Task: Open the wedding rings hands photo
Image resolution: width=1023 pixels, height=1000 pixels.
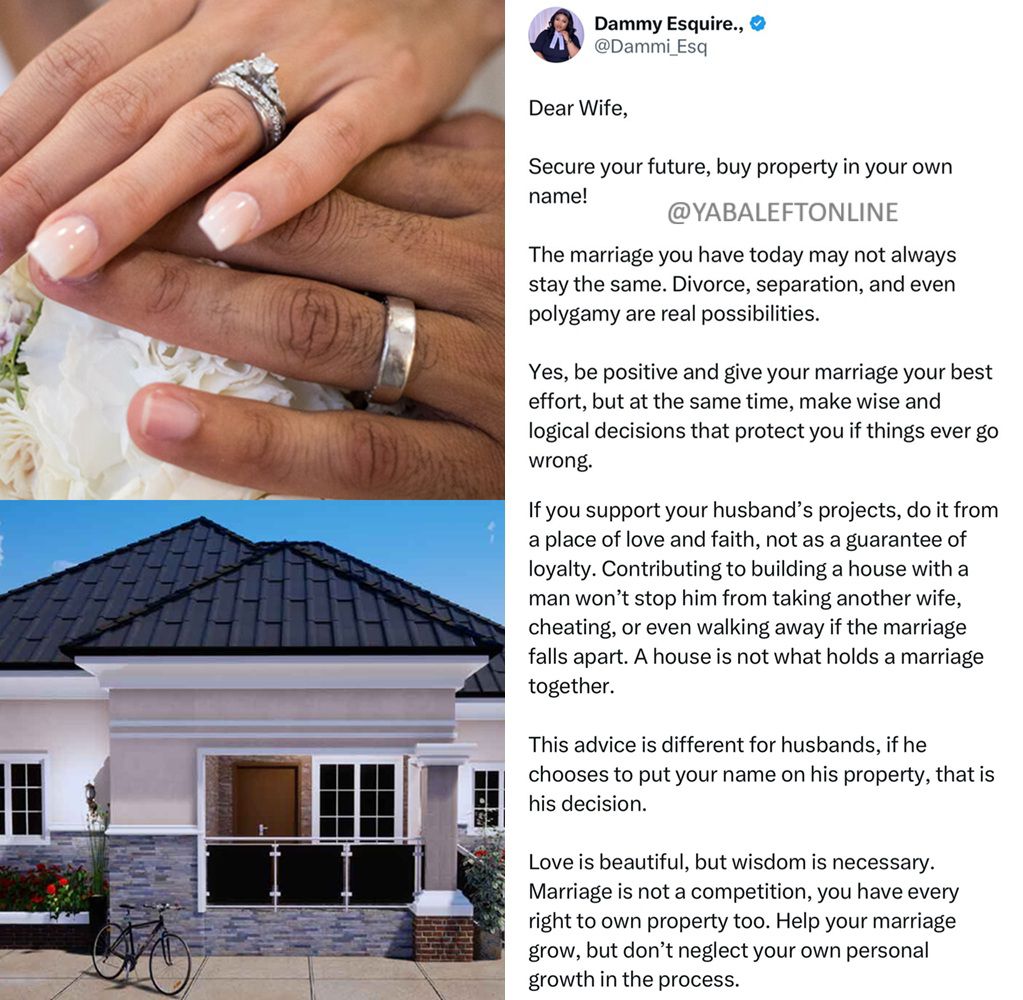Action: (252, 250)
